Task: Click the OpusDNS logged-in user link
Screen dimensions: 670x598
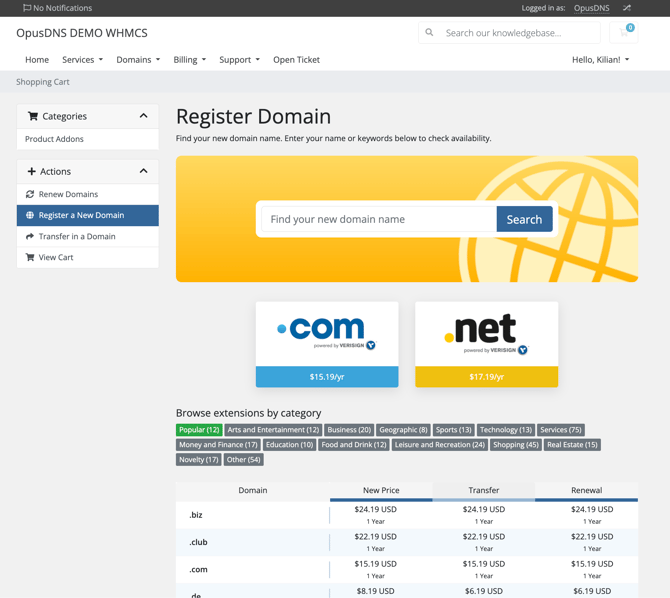Action: pos(591,8)
